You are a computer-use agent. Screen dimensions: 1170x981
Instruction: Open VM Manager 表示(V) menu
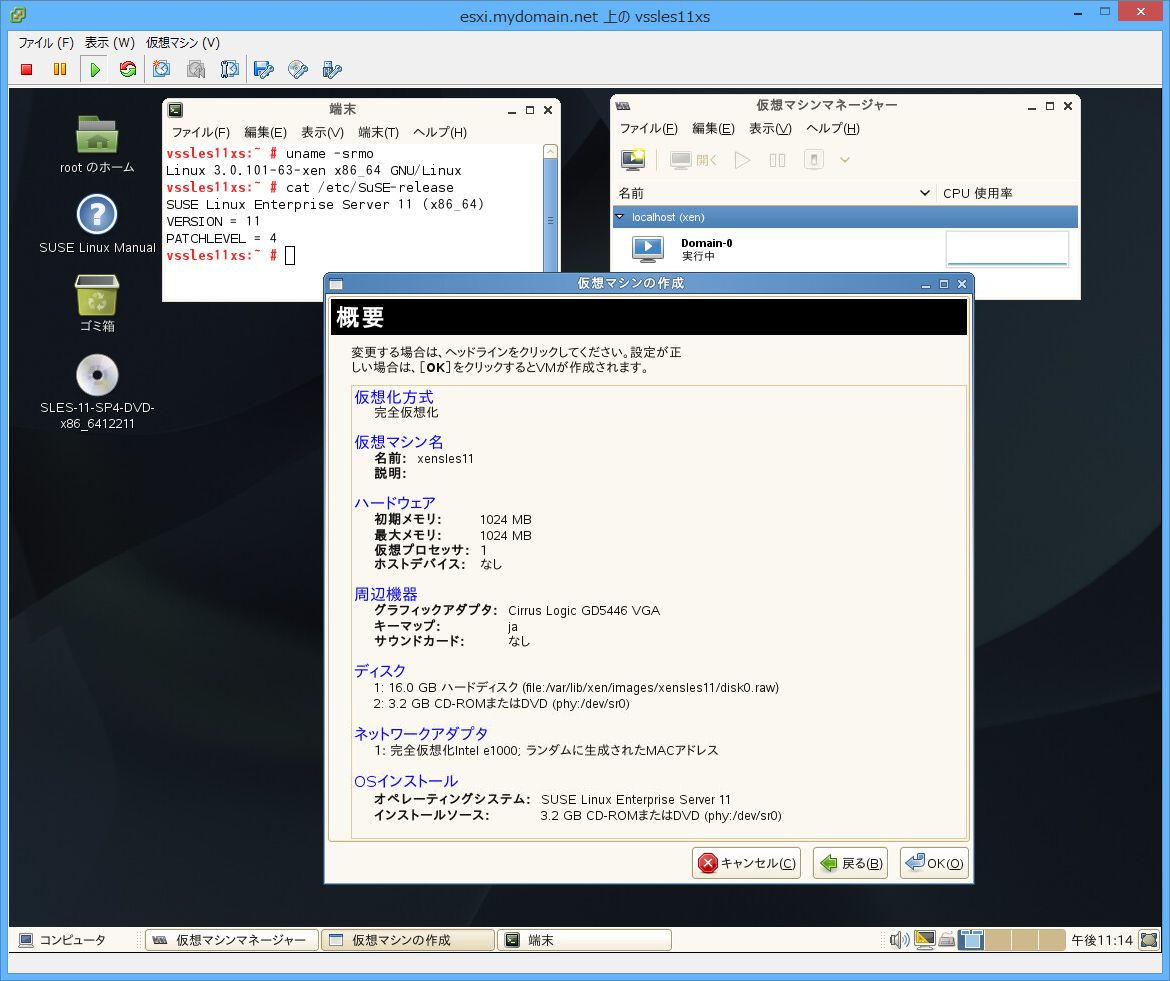[770, 128]
